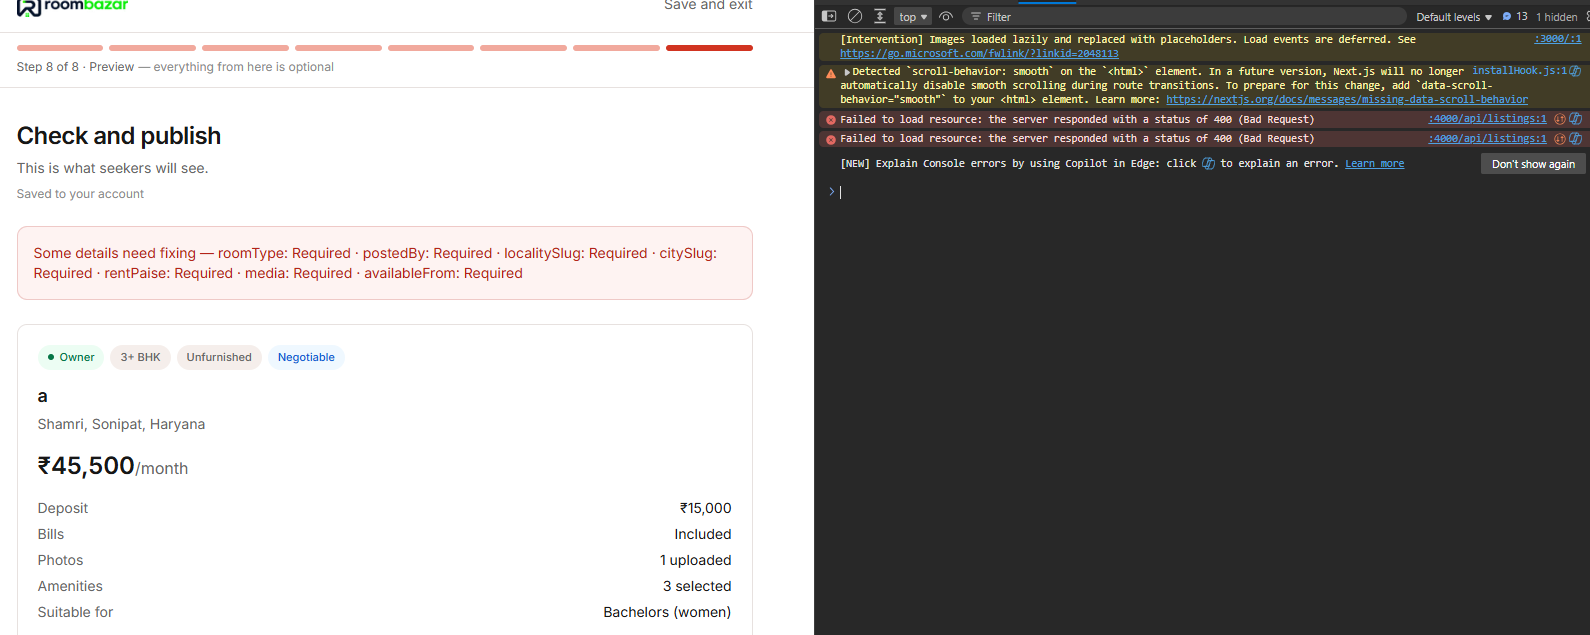
Task: Click listing title 'a'
Action: point(43,396)
